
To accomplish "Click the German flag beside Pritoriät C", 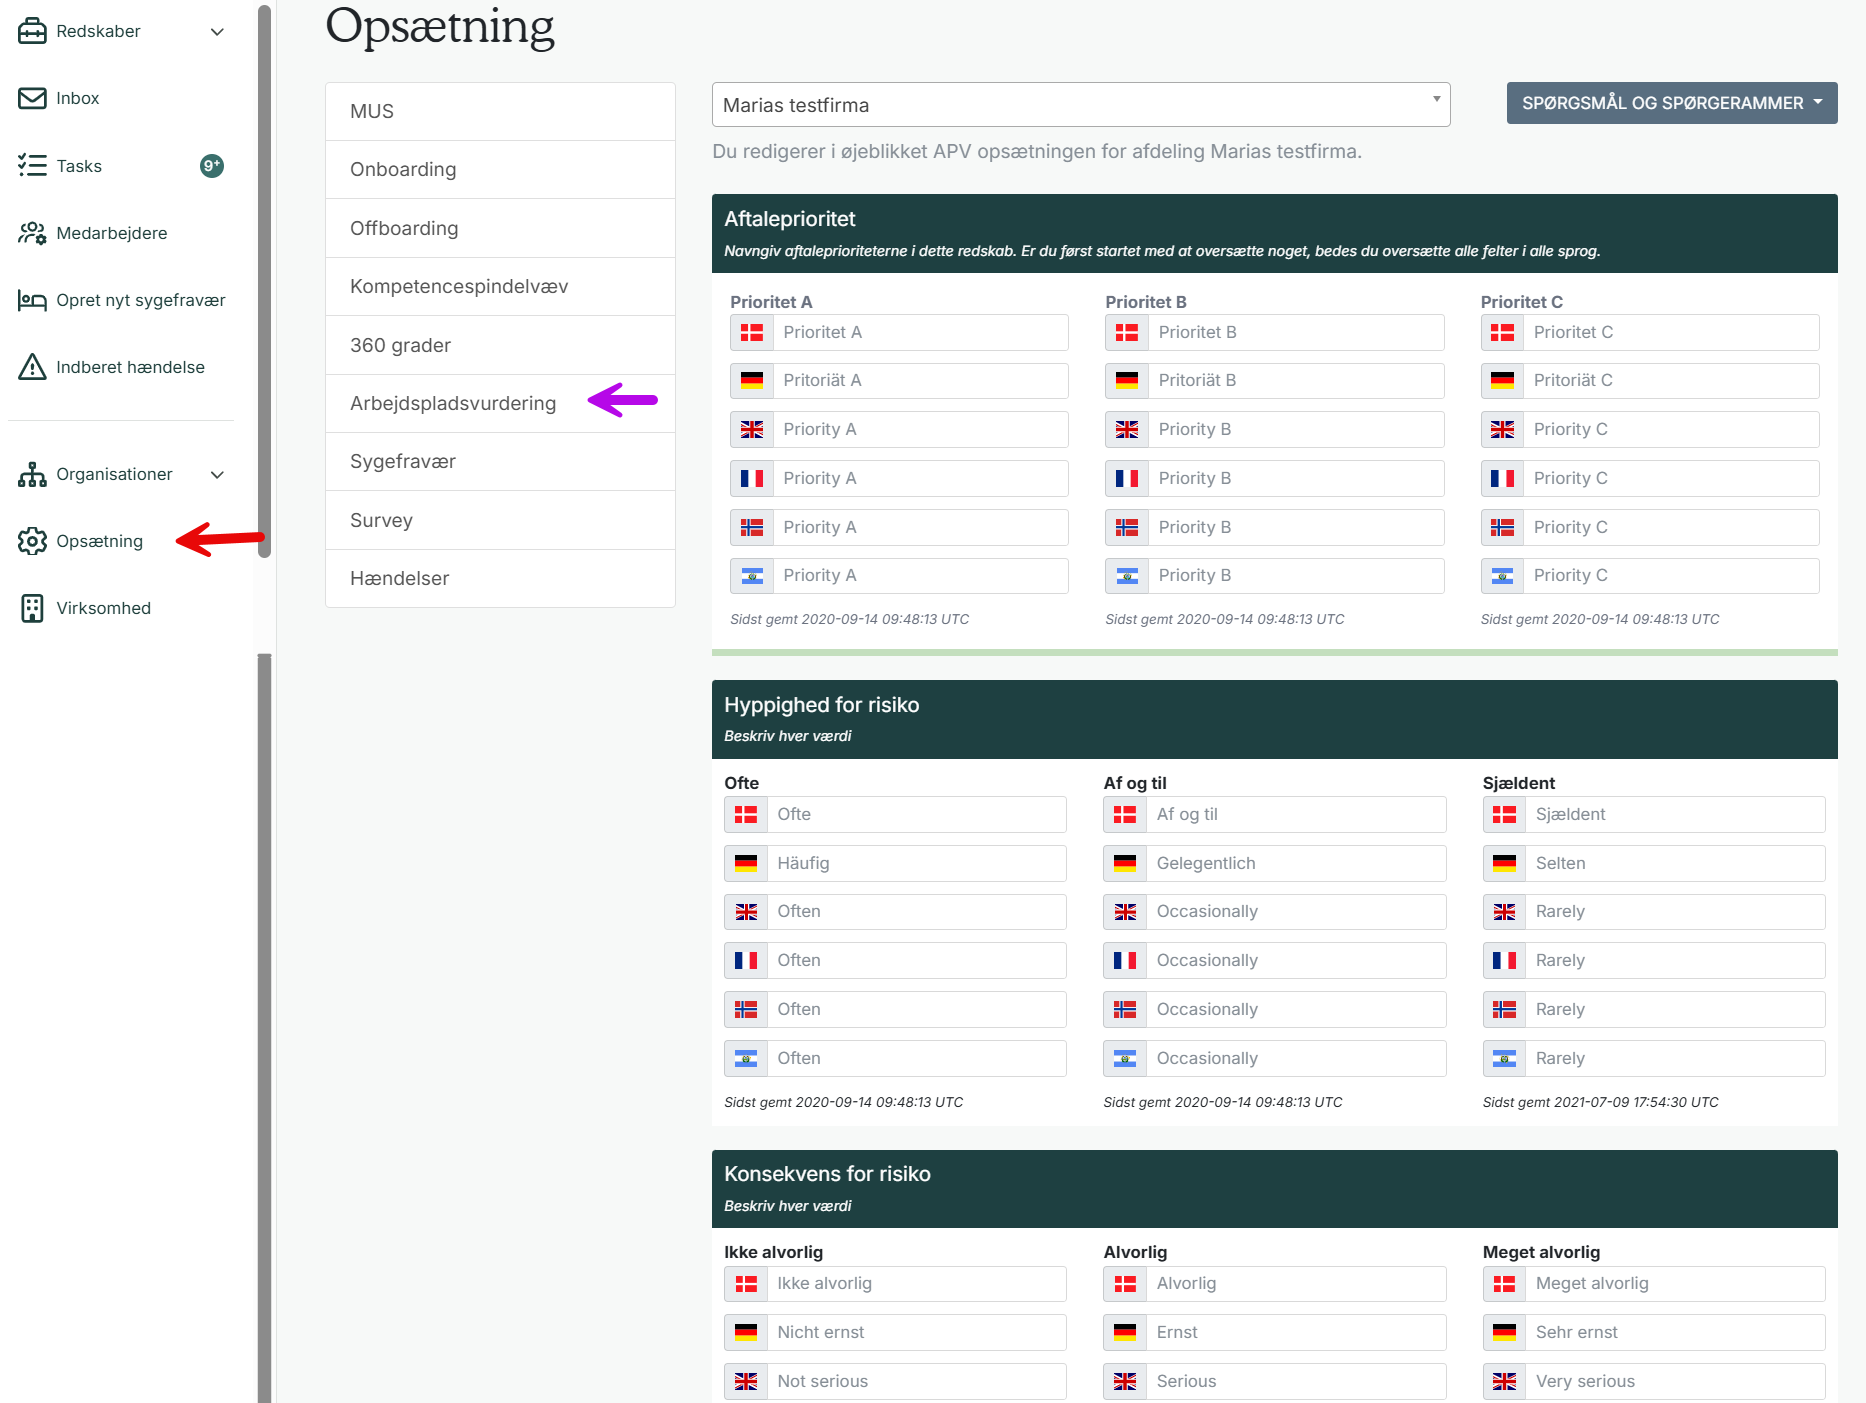I will 1502,380.
